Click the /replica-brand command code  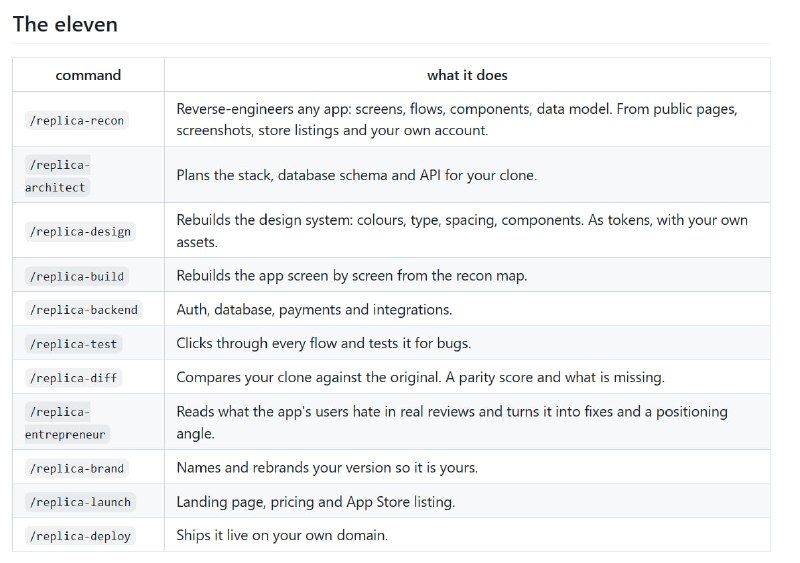pos(77,468)
